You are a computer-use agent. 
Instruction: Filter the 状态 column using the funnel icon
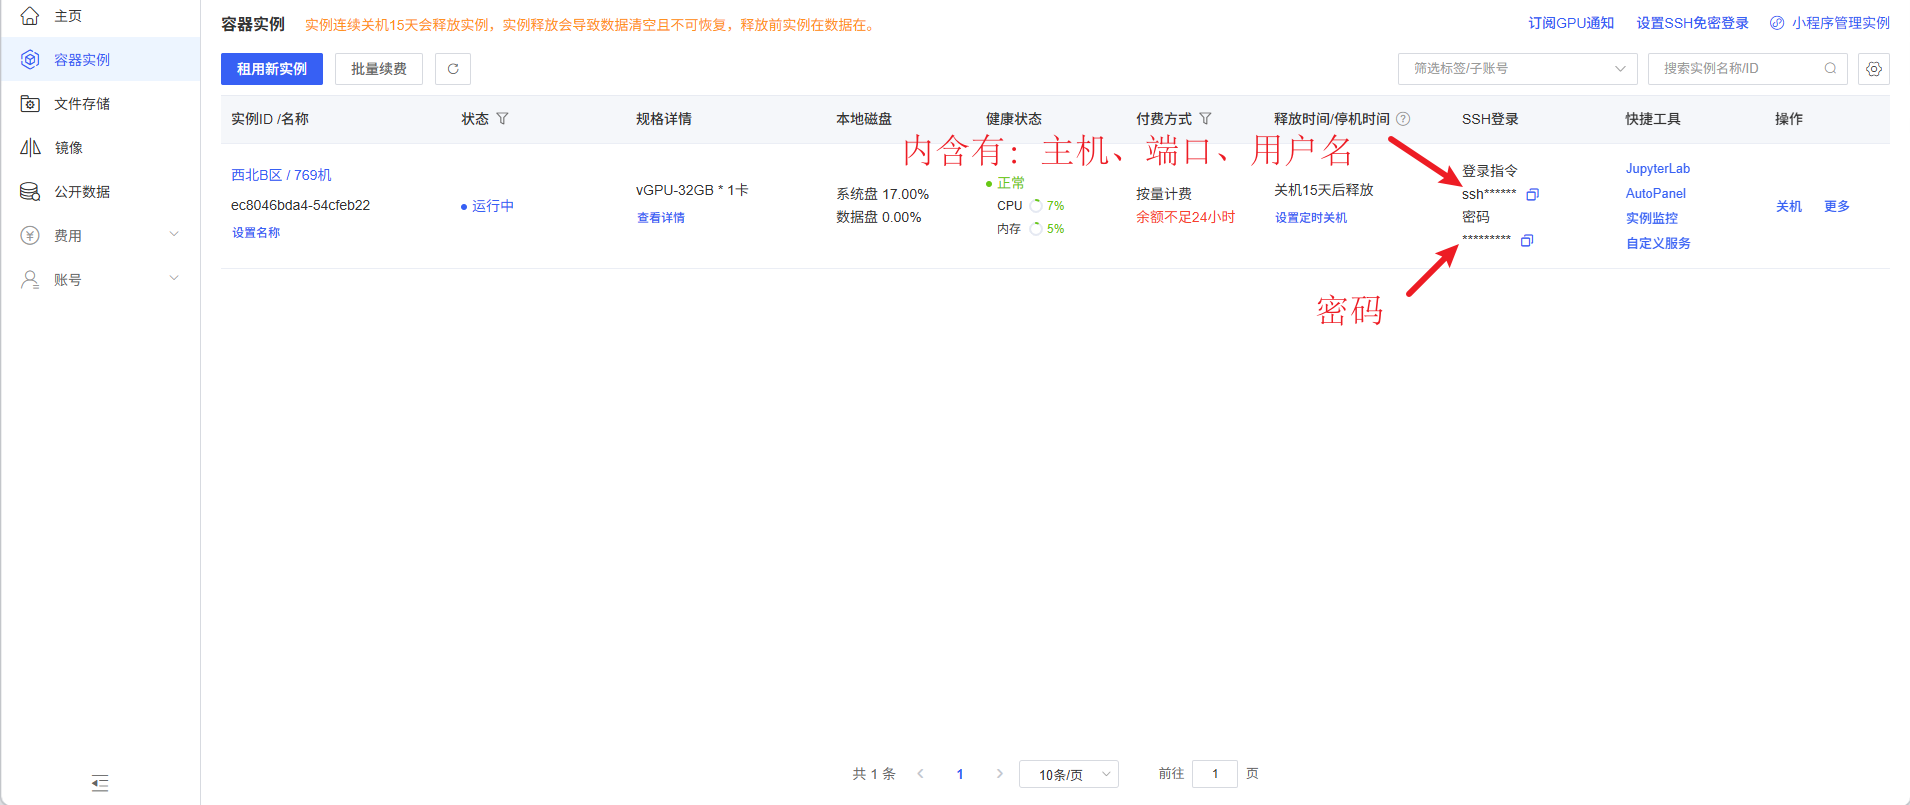502,119
